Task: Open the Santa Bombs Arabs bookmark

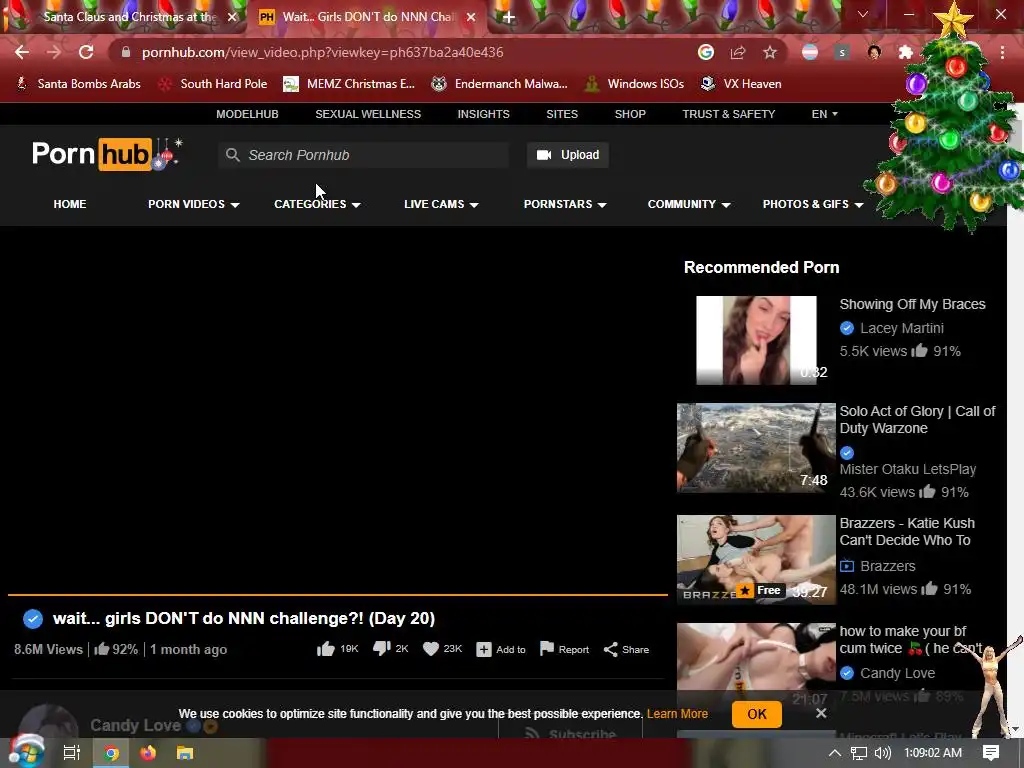Action: [78, 84]
